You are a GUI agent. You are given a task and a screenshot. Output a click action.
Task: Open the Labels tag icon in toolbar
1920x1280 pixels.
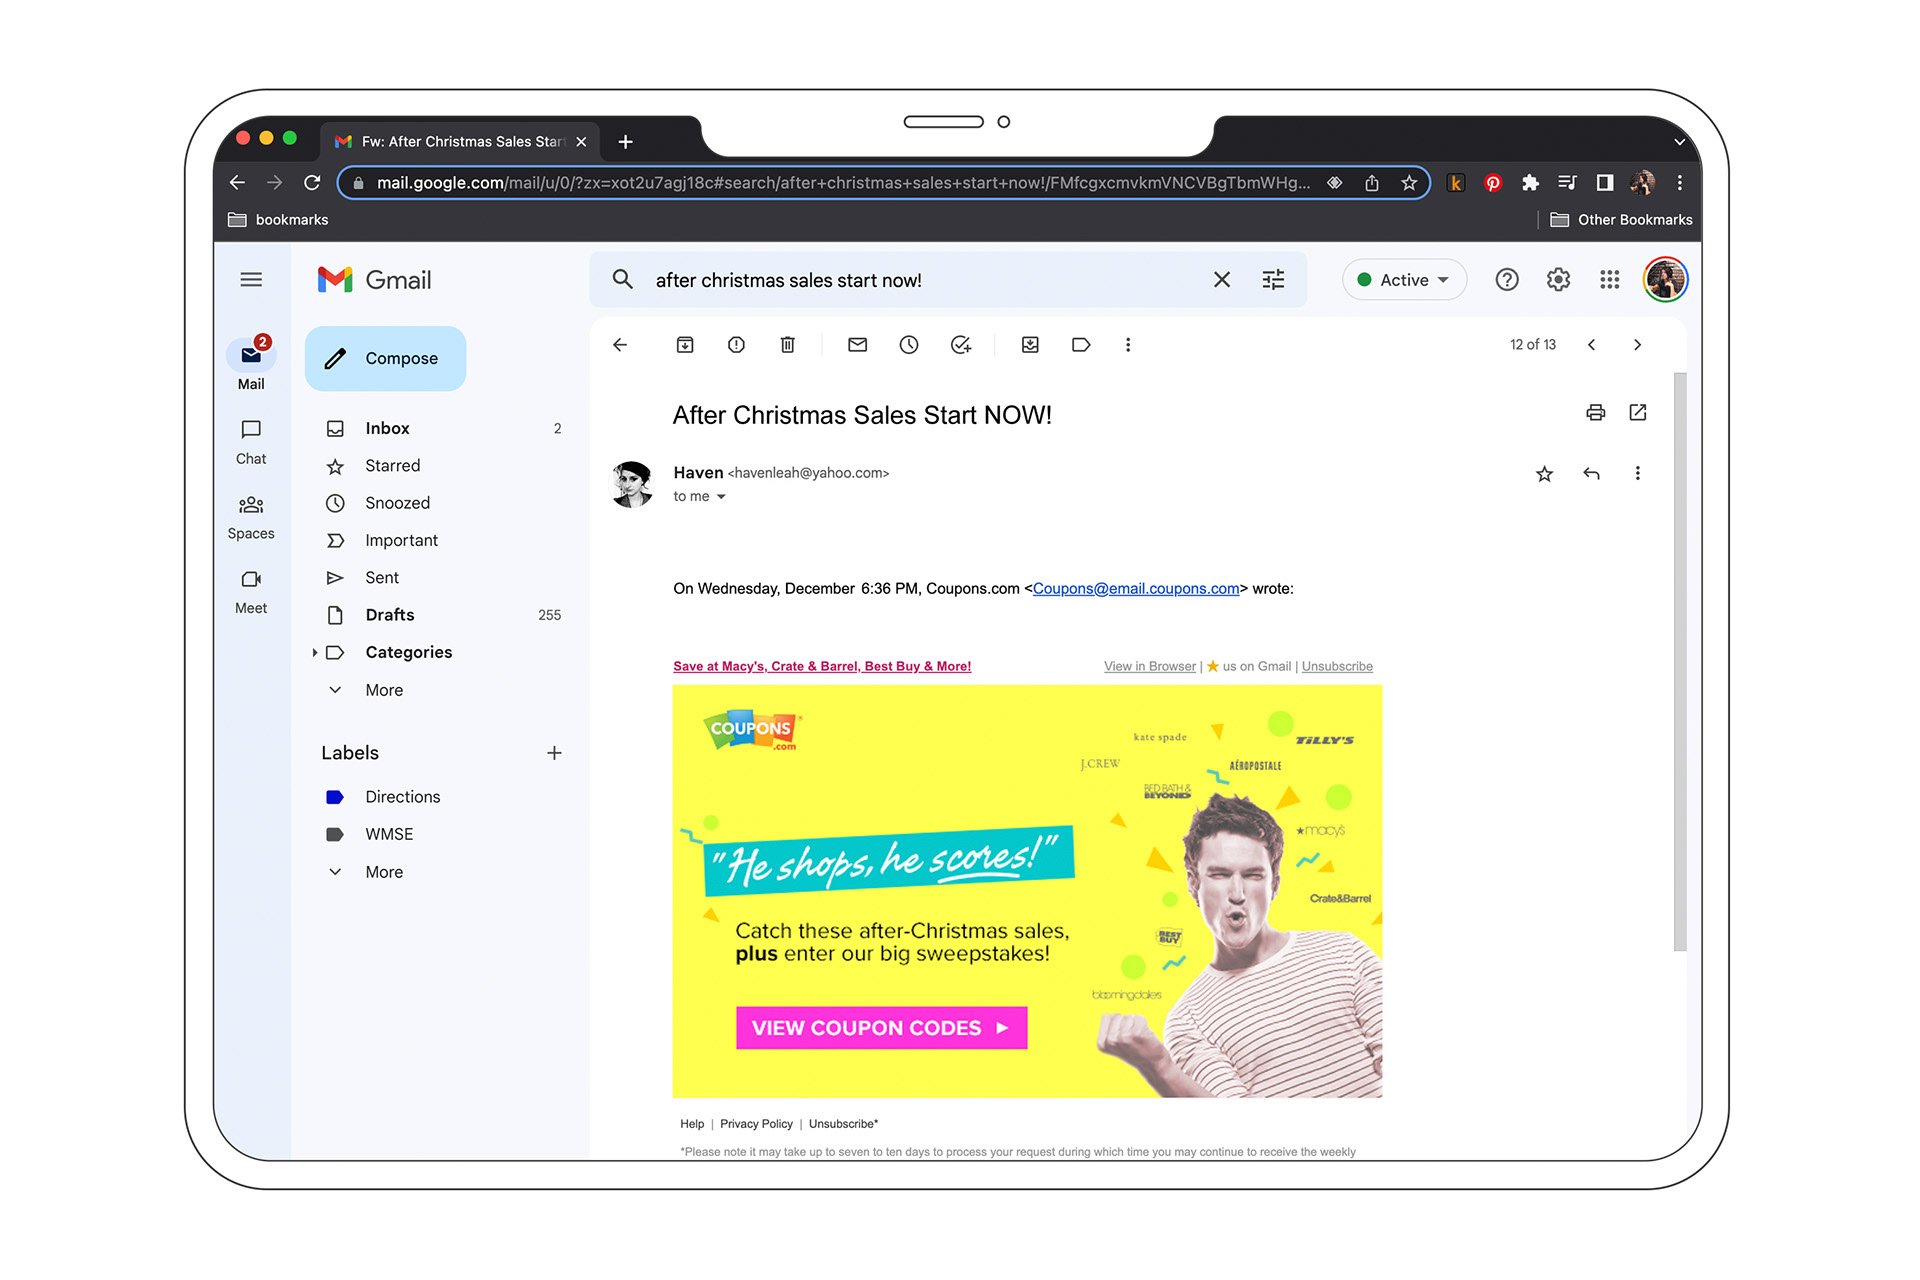click(1081, 345)
